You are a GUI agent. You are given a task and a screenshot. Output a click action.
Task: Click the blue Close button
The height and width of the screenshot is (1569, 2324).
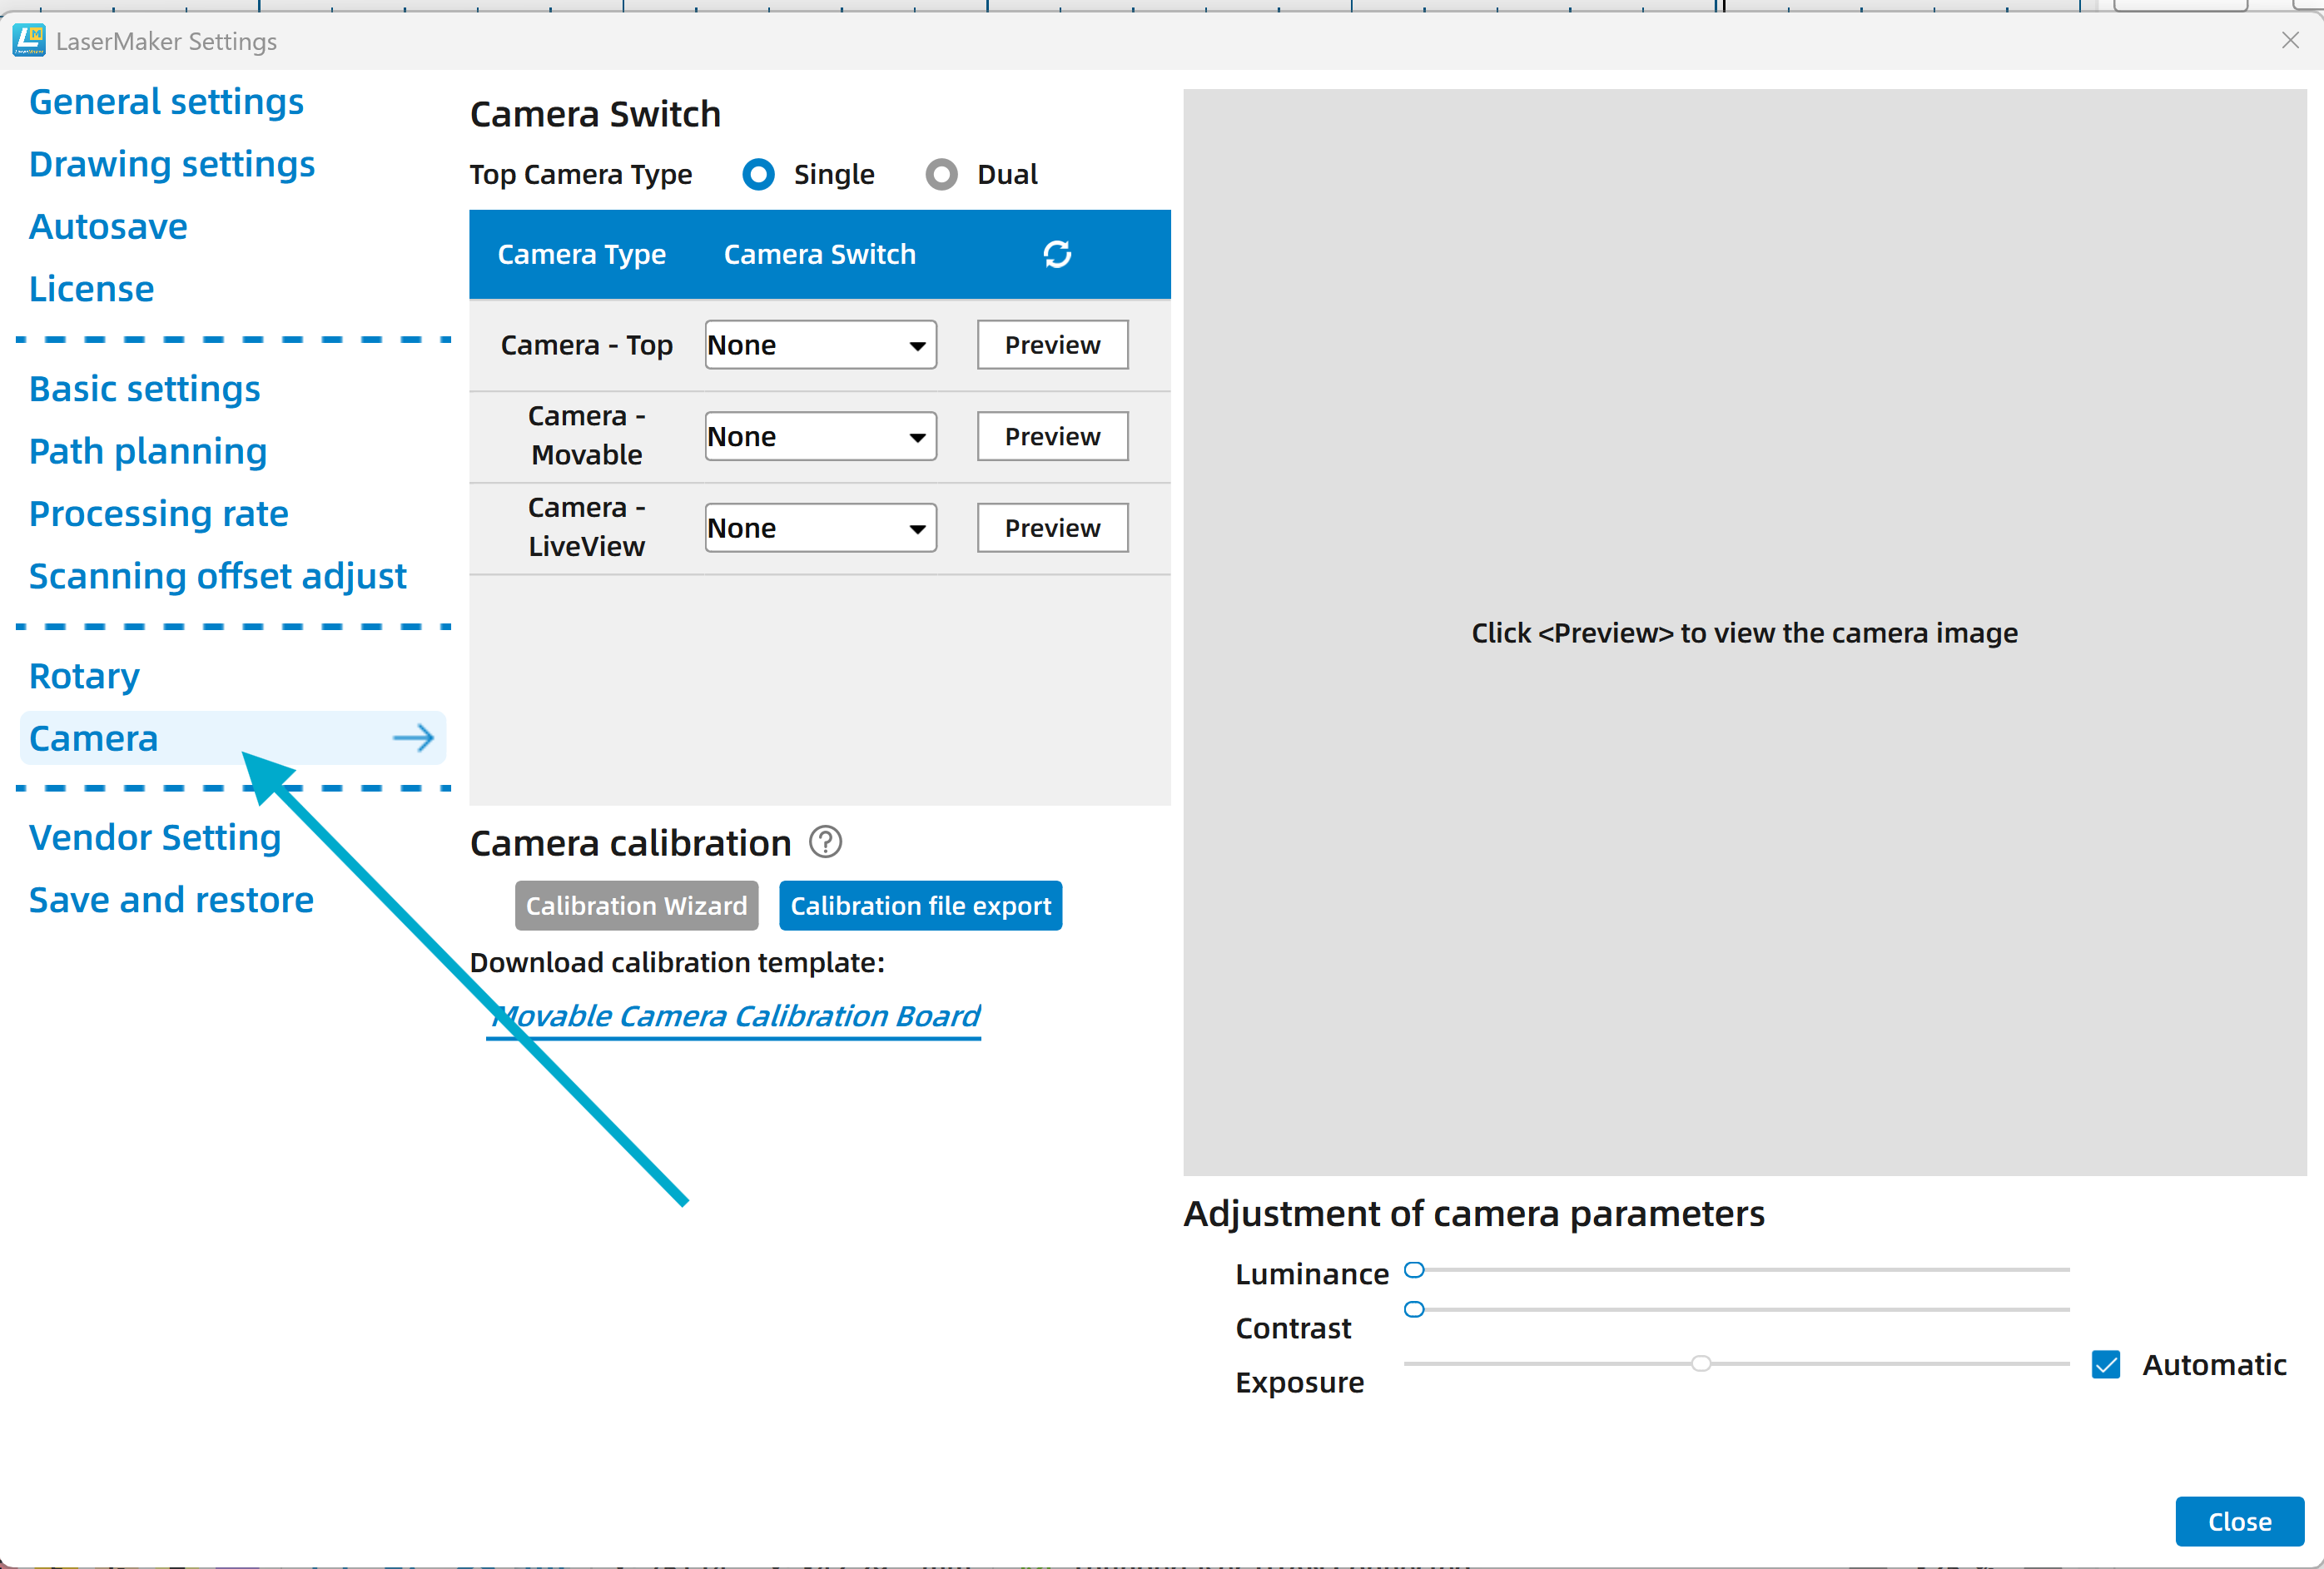(x=2239, y=1521)
